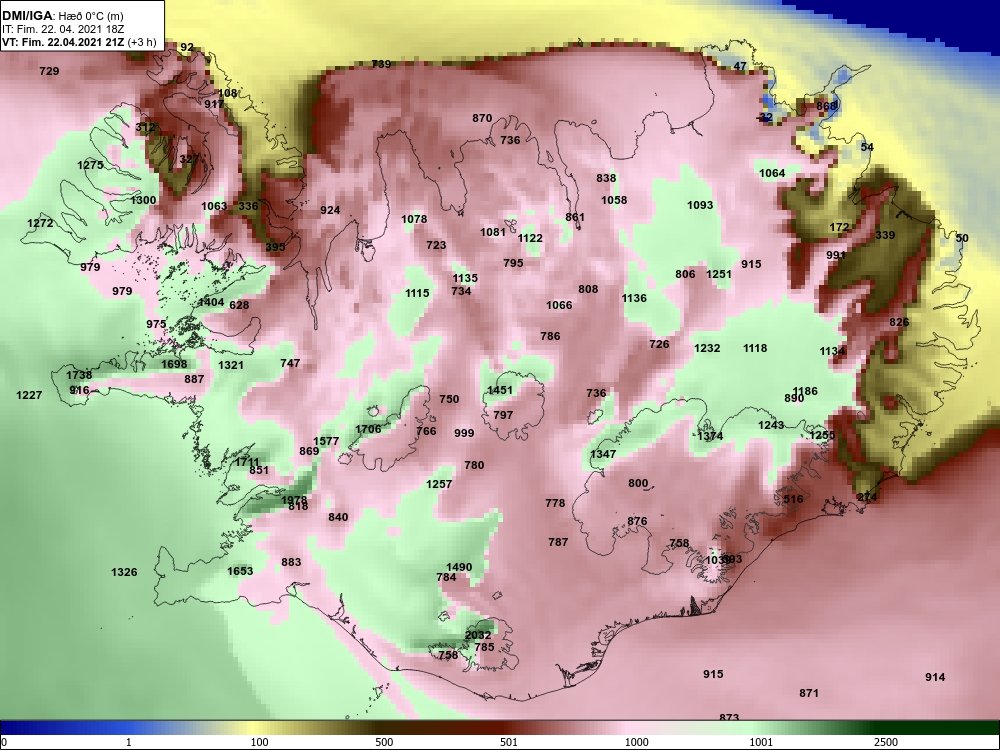Select the value 1135
Screen dimensions: 1000x750
[x=465, y=279]
